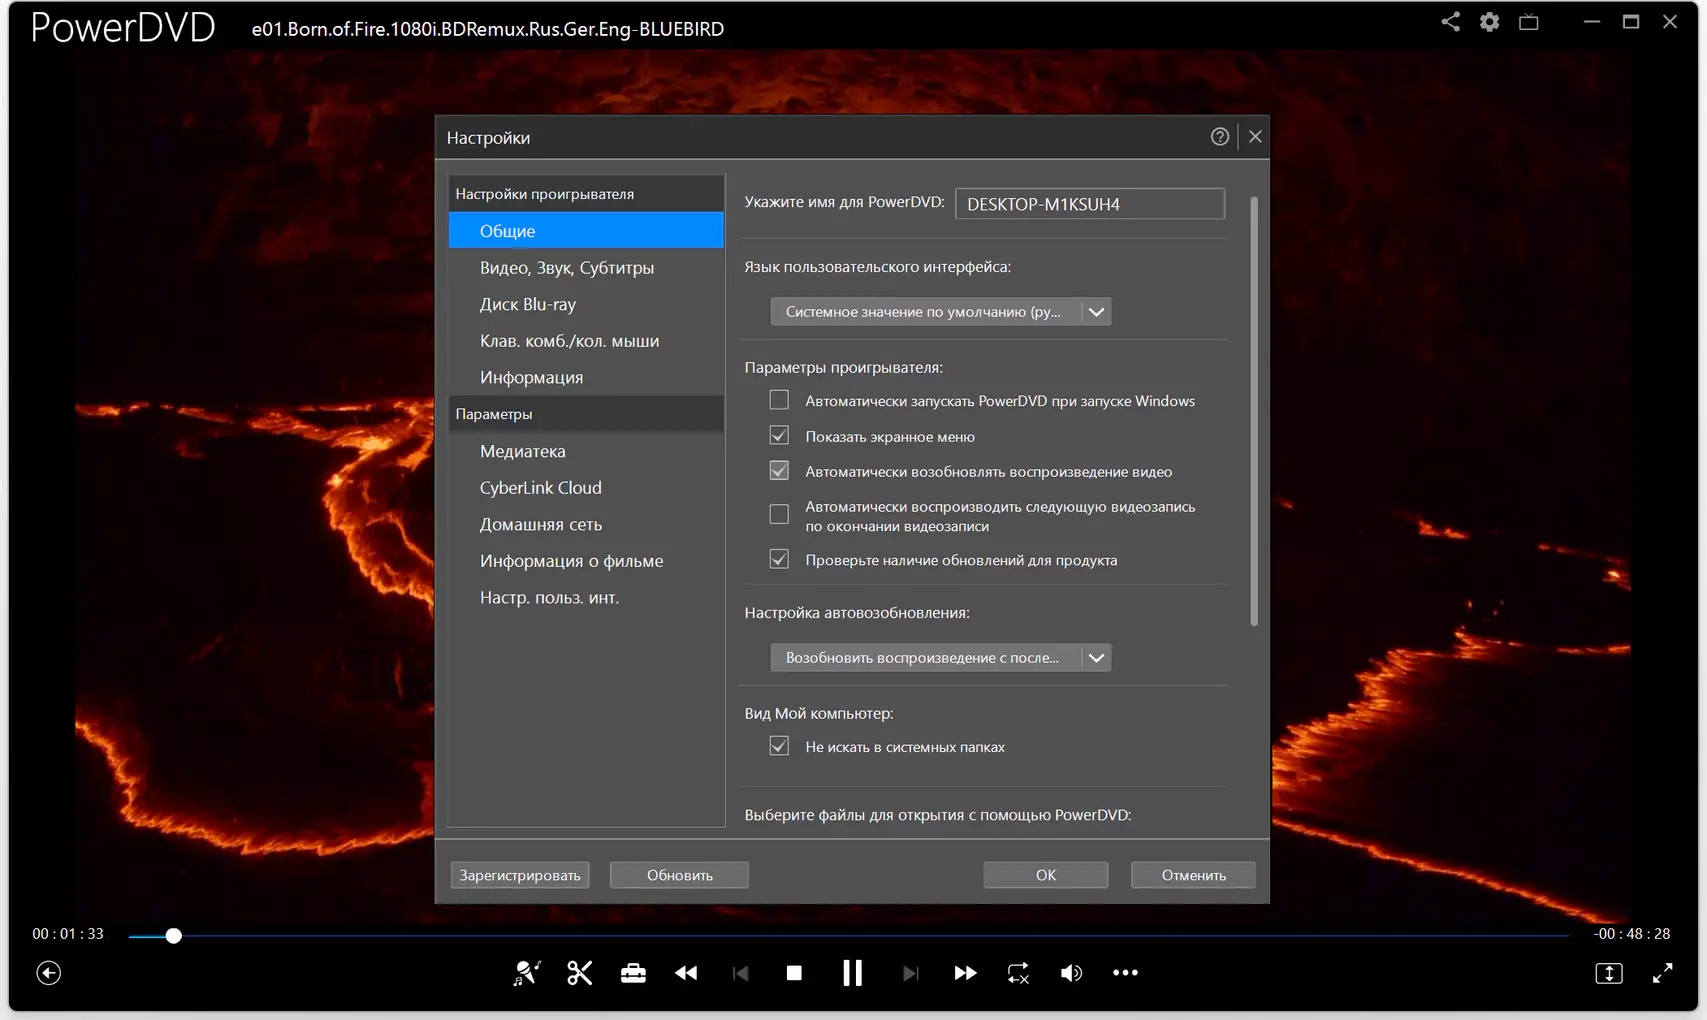The height and width of the screenshot is (1020, 1707).
Task: Open 'CyberLink Cloud' settings
Action: [586, 488]
